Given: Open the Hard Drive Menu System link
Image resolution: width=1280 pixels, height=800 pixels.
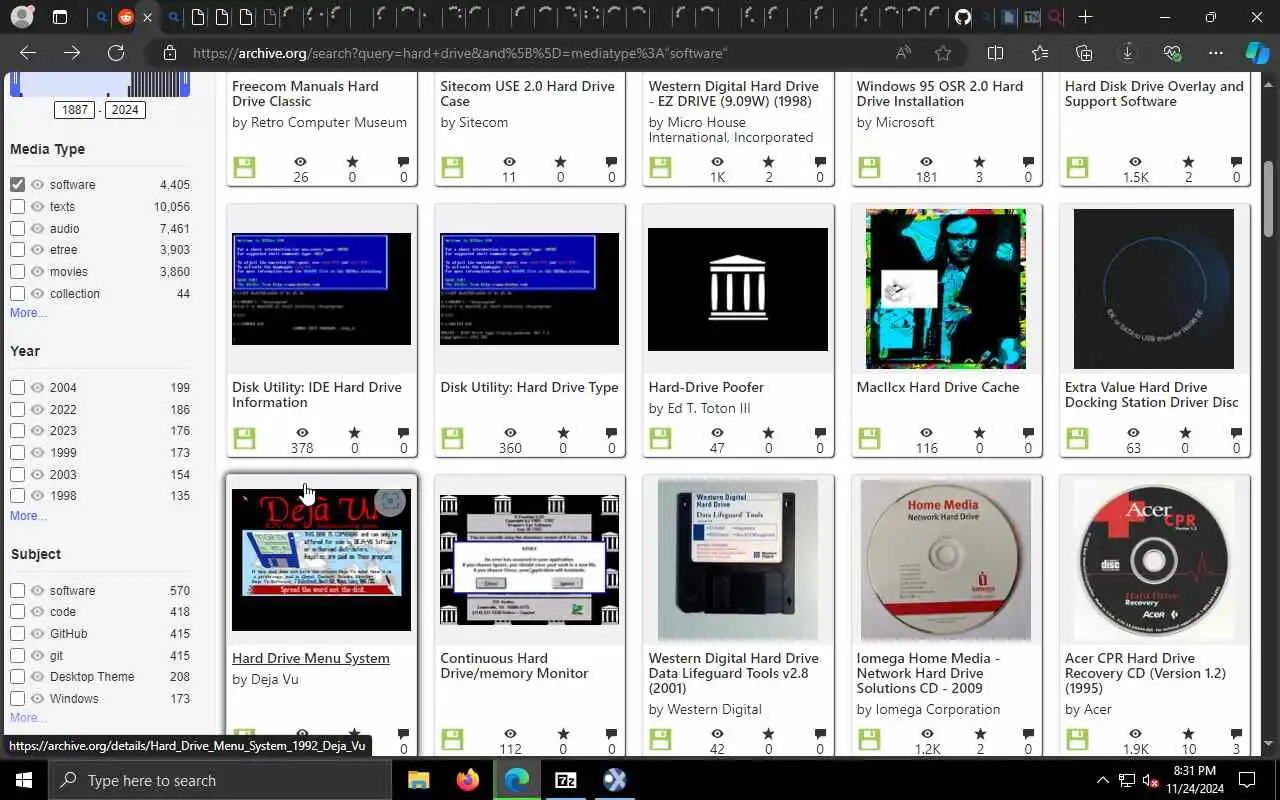Looking at the screenshot, I should [311, 658].
